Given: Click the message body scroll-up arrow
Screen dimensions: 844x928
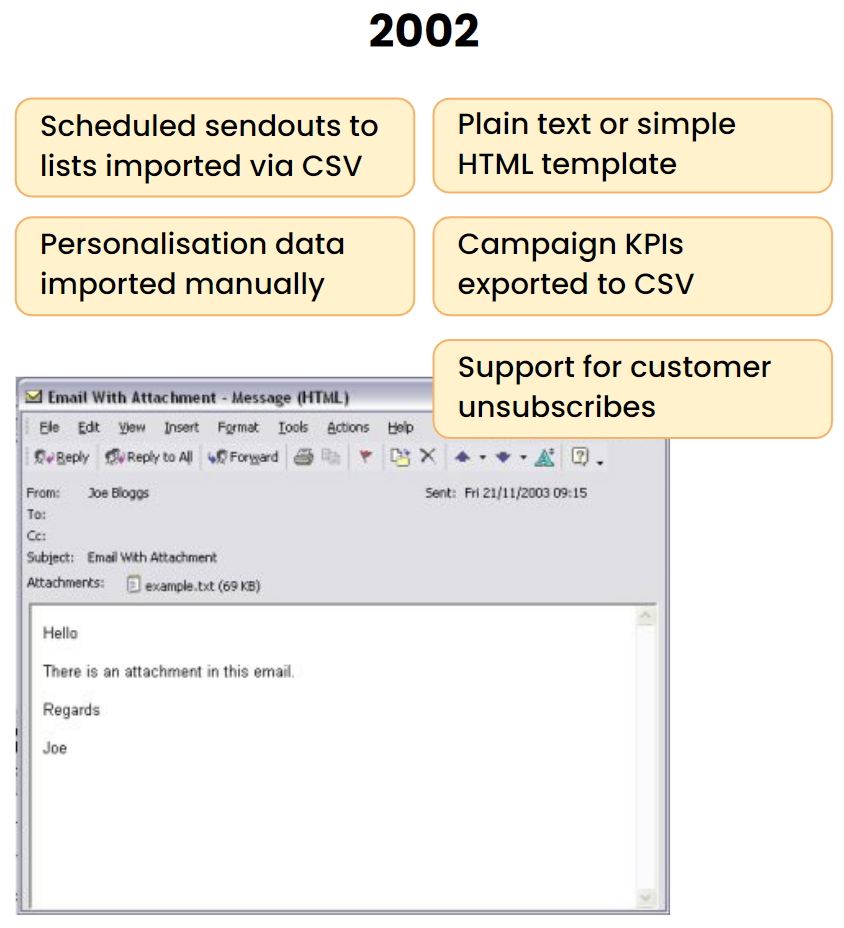Looking at the screenshot, I should [646, 617].
